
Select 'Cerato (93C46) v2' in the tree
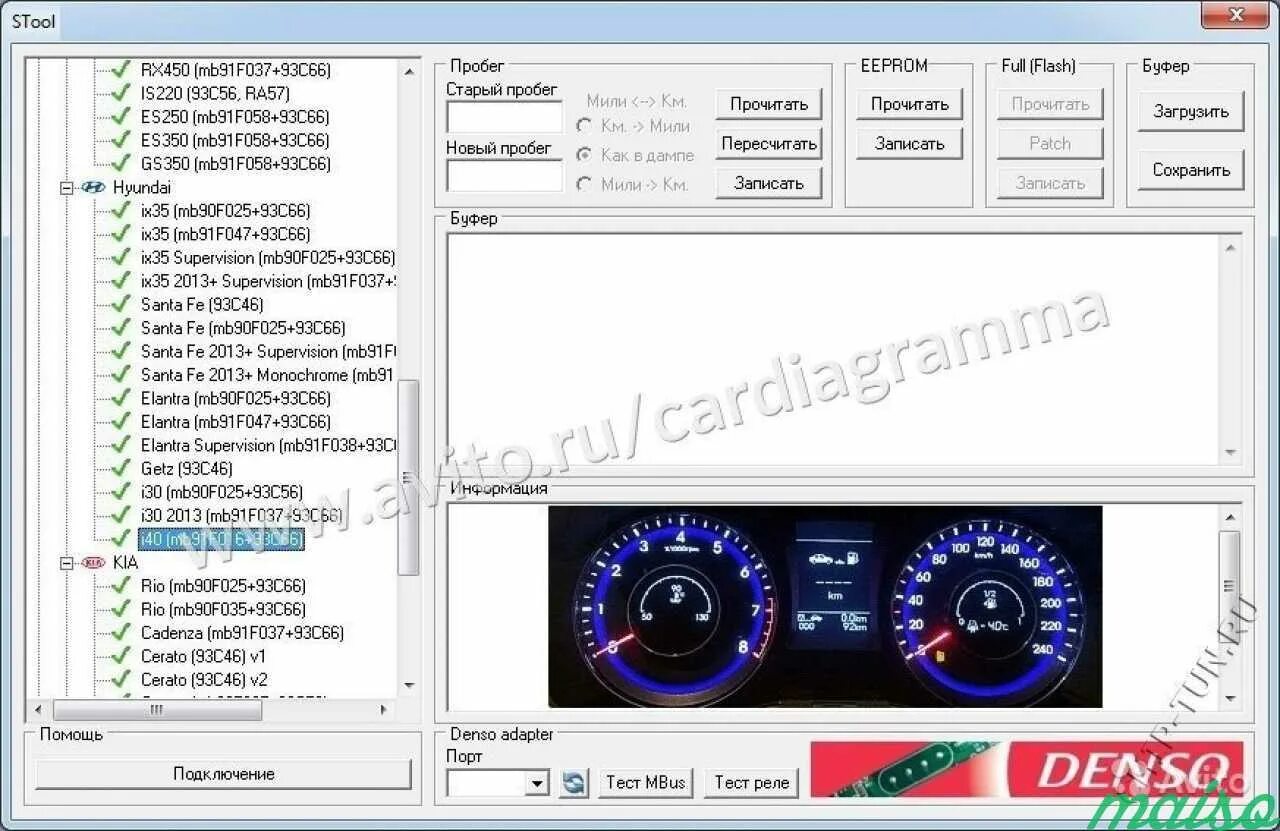tap(204, 679)
